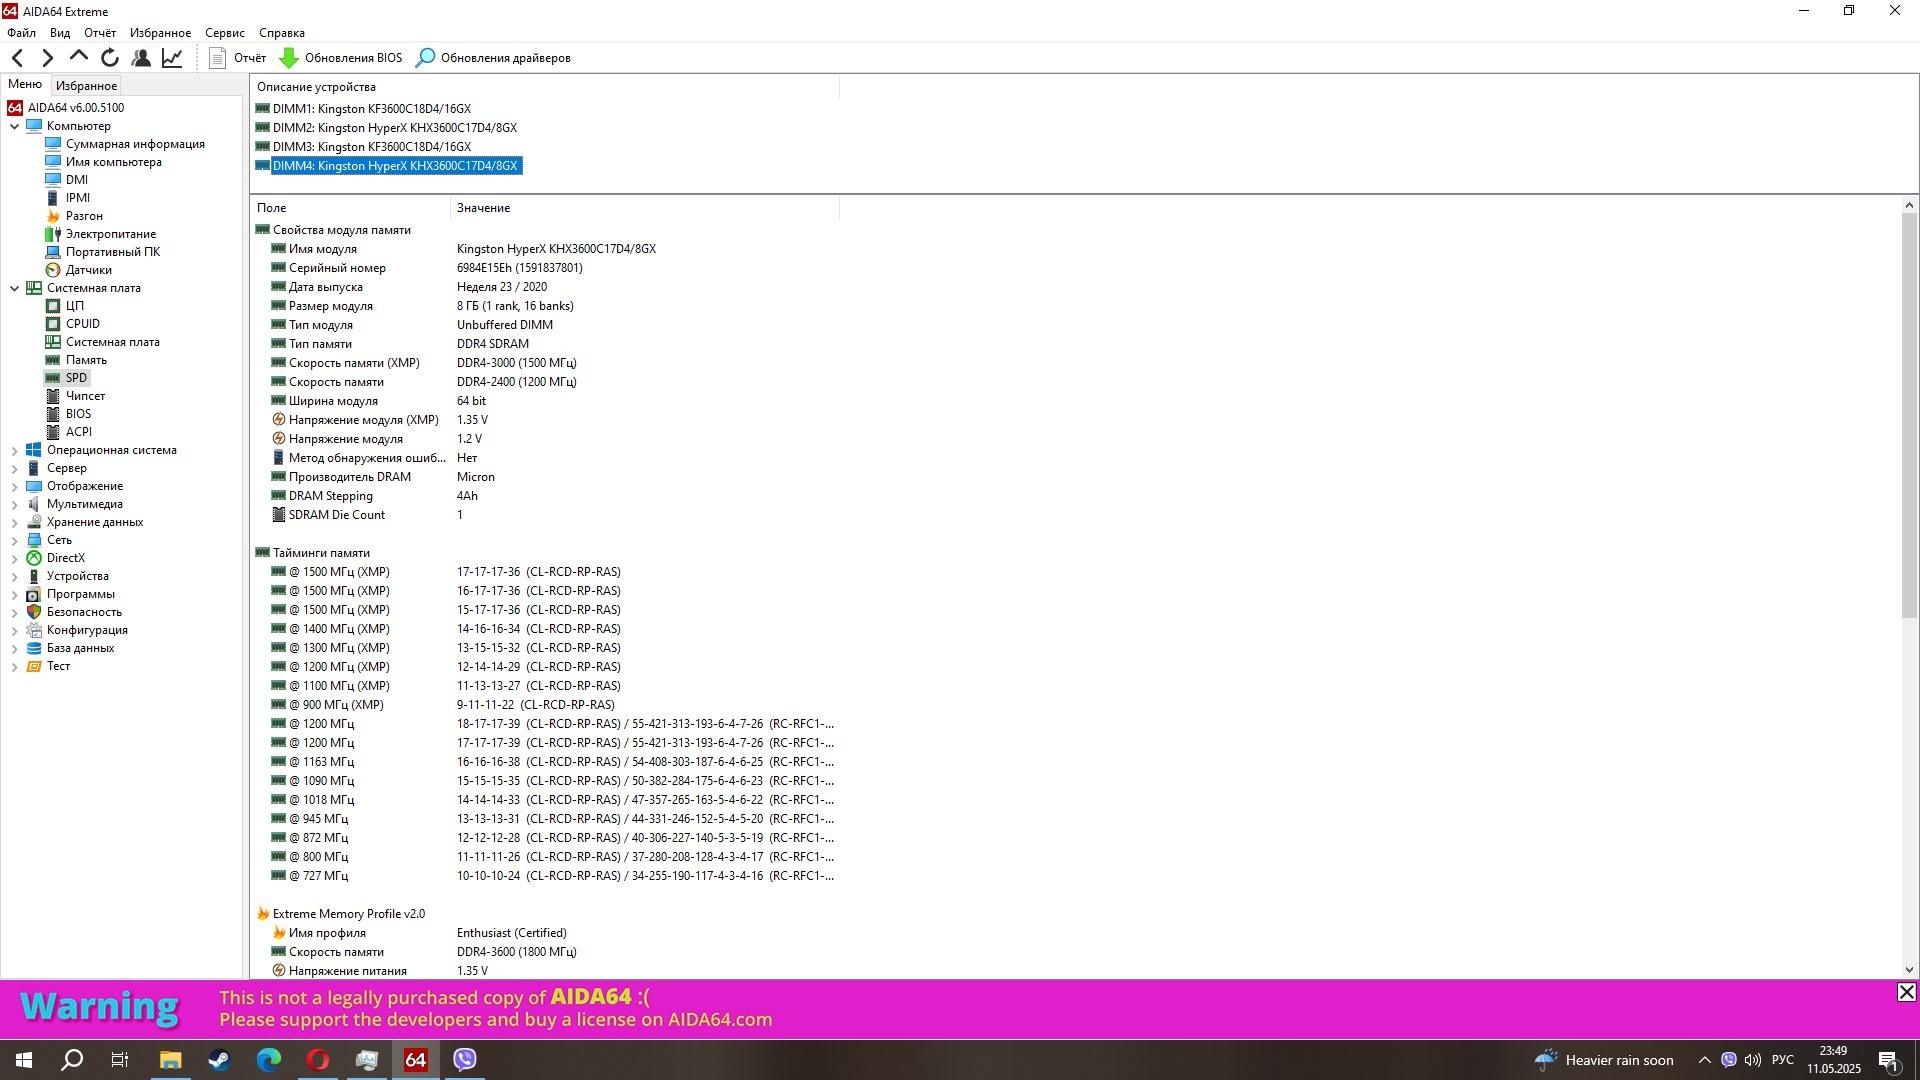1920x1080 pixels.
Task: Open the CPUID tree item
Action: pos(82,324)
